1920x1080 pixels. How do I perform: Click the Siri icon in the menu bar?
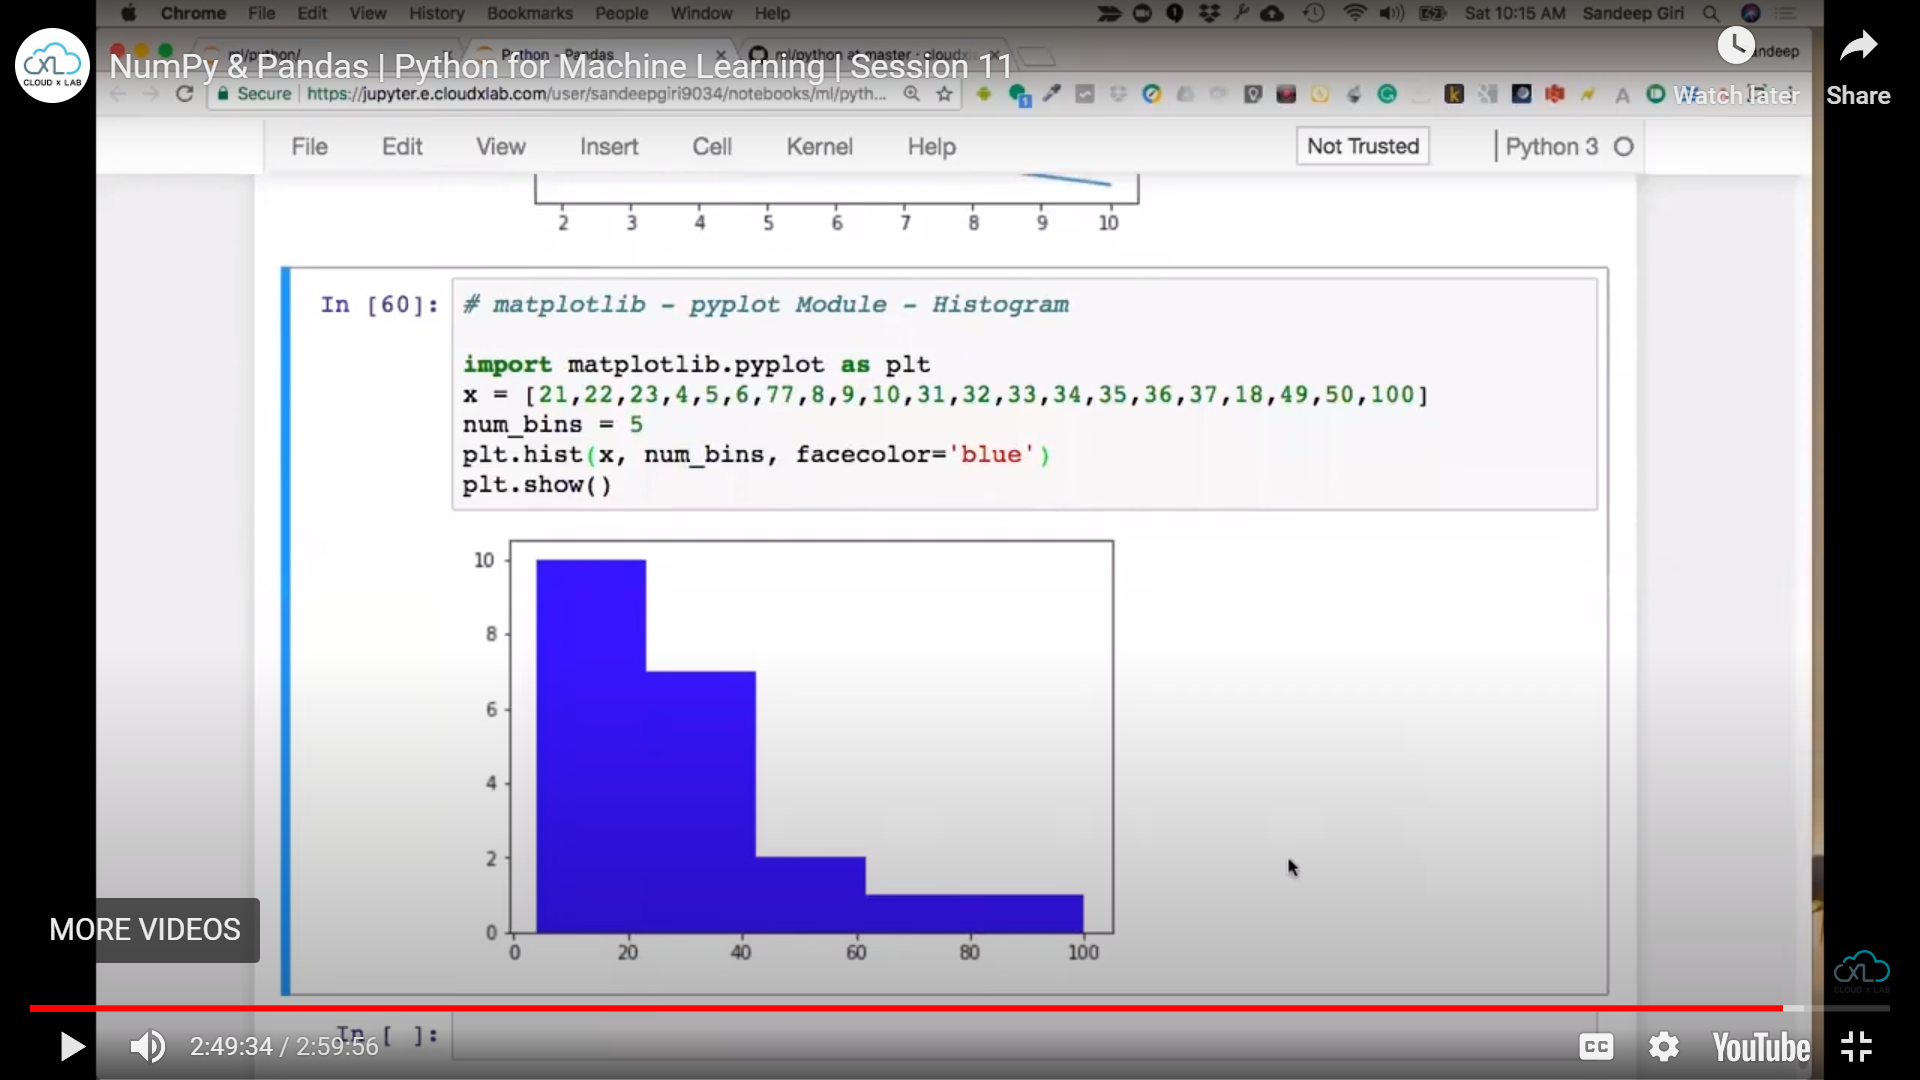1753,13
